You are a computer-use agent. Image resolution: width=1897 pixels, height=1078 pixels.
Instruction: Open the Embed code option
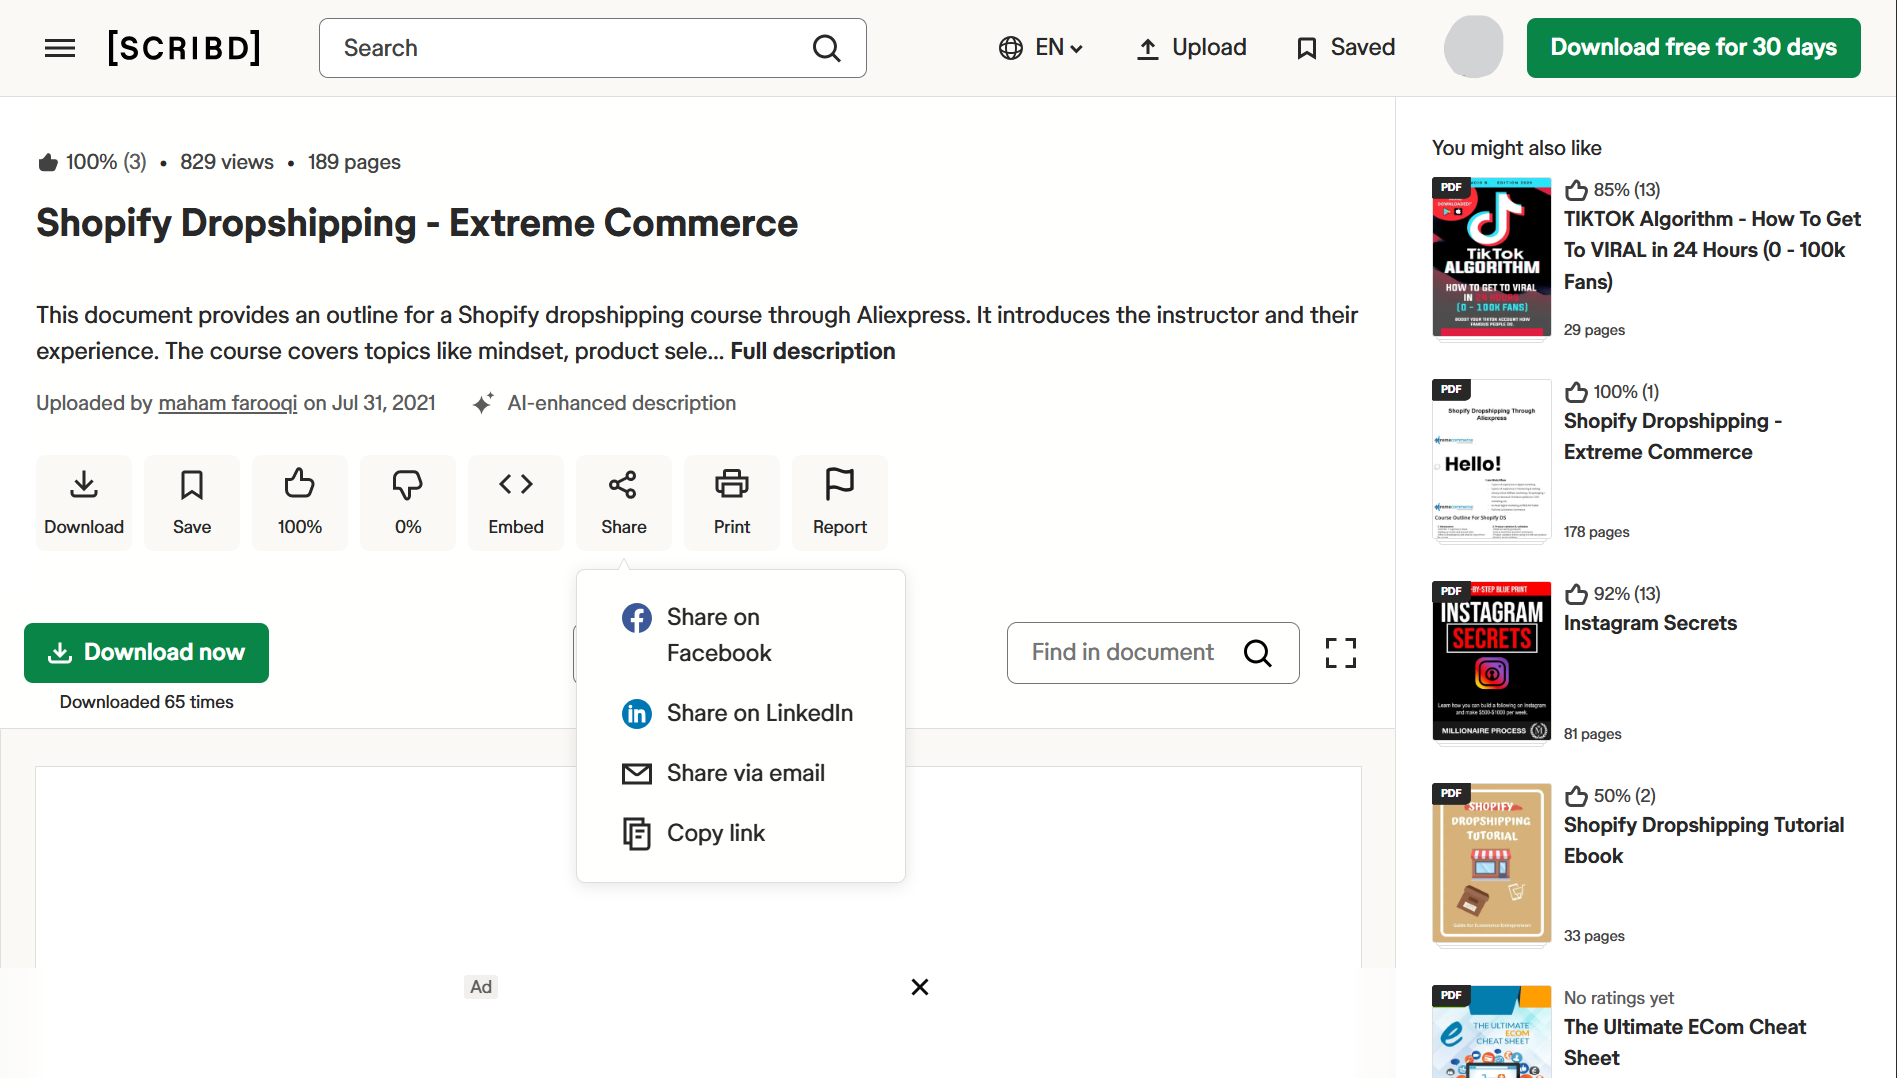[516, 502]
